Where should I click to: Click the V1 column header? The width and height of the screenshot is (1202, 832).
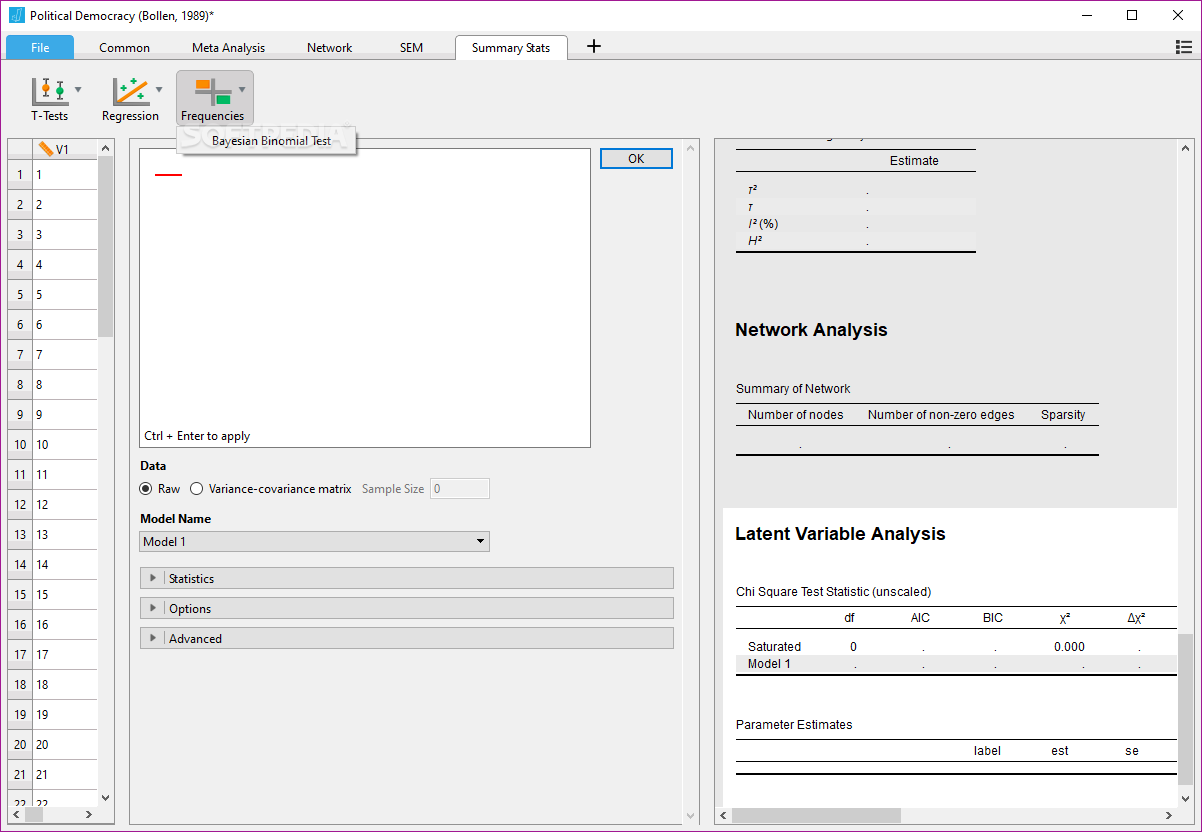click(66, 149)
